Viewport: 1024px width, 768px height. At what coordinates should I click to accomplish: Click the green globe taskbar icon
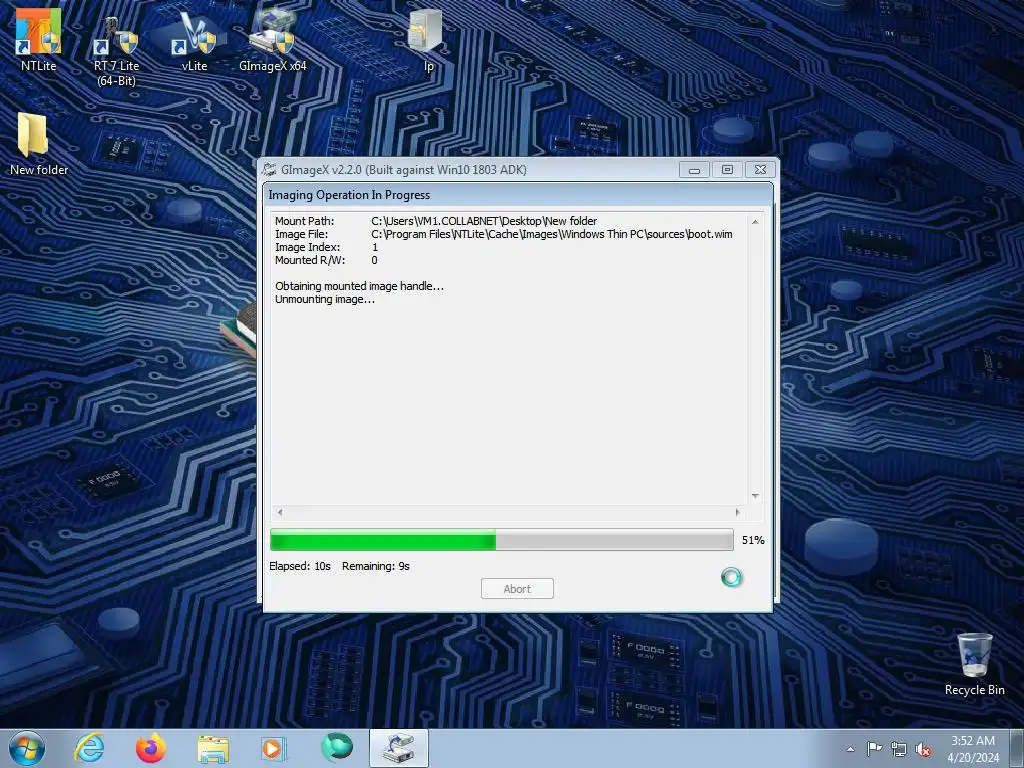click(x=336, y=748)
